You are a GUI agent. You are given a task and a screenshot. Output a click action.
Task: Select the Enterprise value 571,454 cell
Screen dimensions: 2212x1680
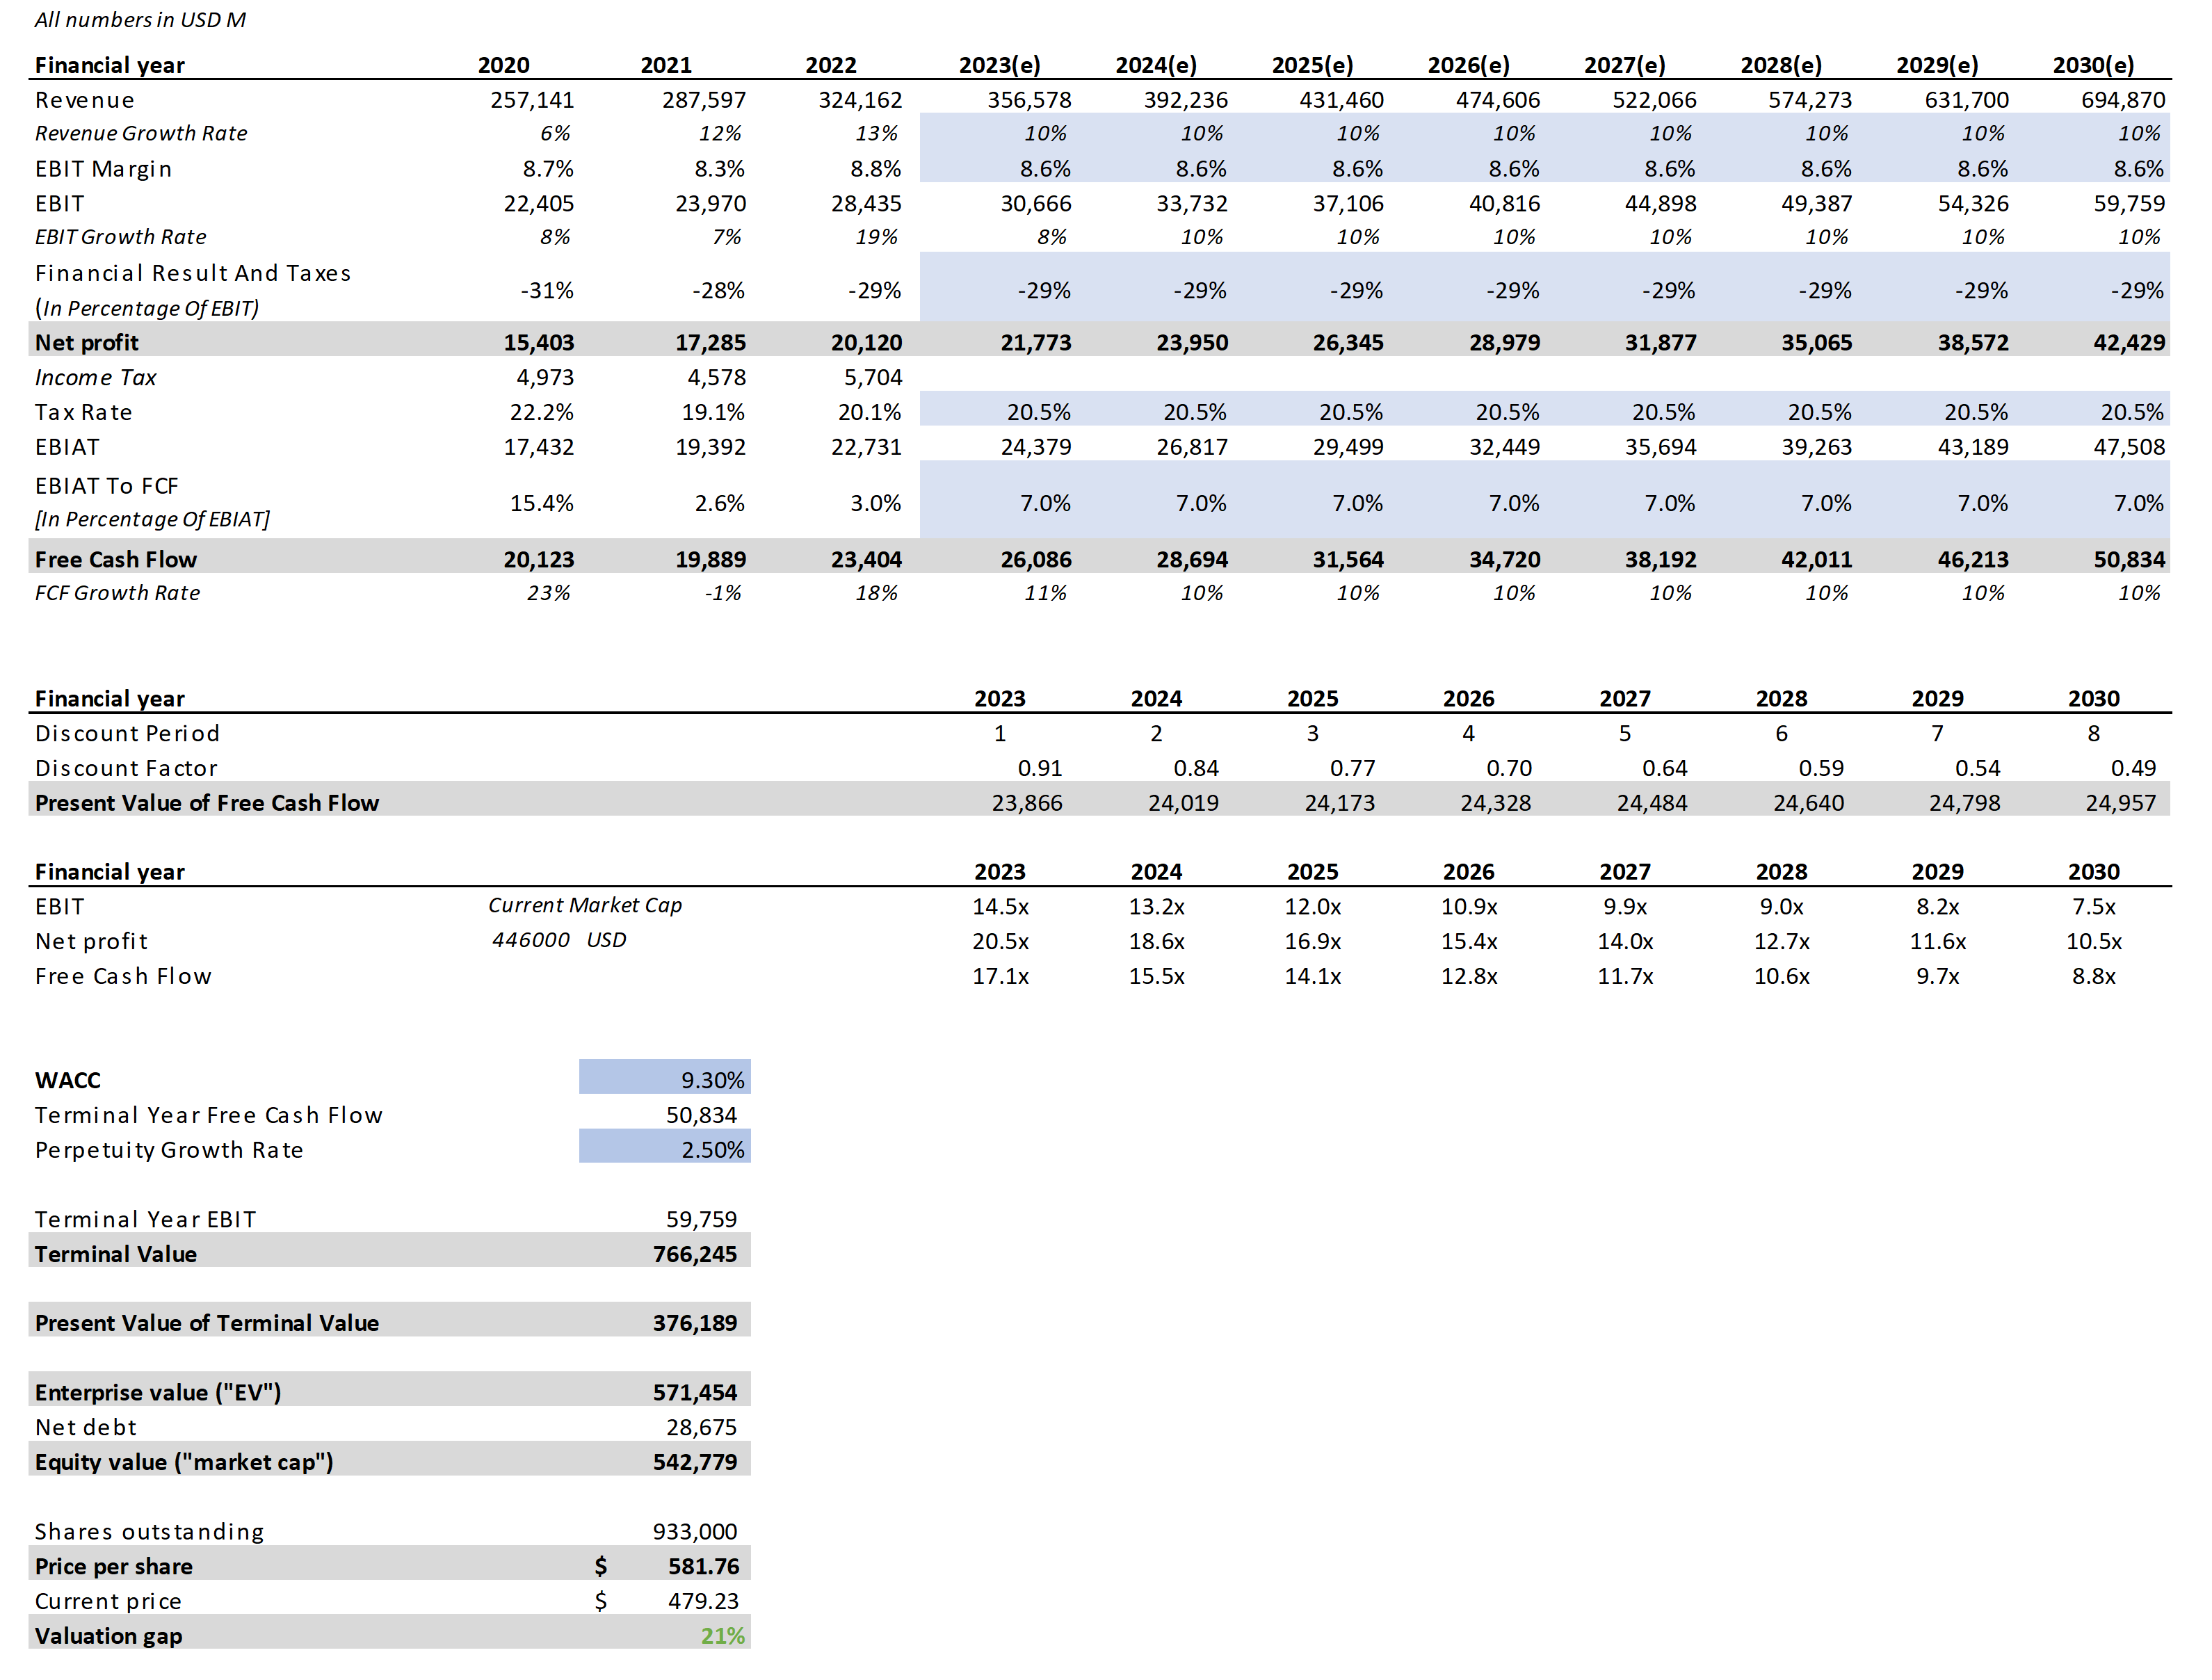point(694,1392)
